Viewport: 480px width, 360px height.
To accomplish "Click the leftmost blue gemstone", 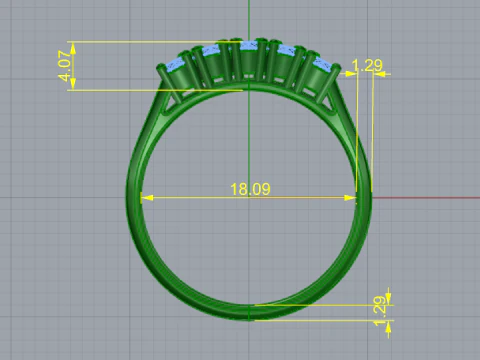I will pos(176,64).
